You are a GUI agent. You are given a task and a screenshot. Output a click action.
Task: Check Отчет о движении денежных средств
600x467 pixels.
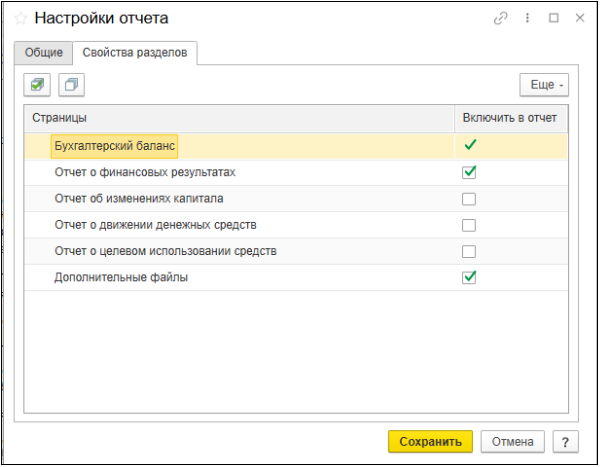469,225
